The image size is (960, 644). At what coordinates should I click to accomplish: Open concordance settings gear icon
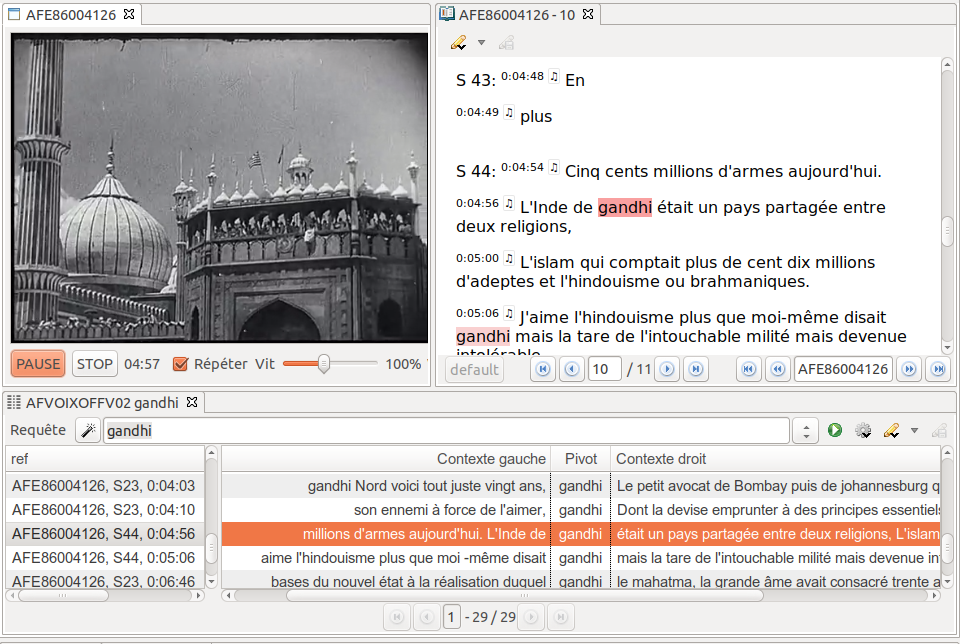(x=863, y=431)
